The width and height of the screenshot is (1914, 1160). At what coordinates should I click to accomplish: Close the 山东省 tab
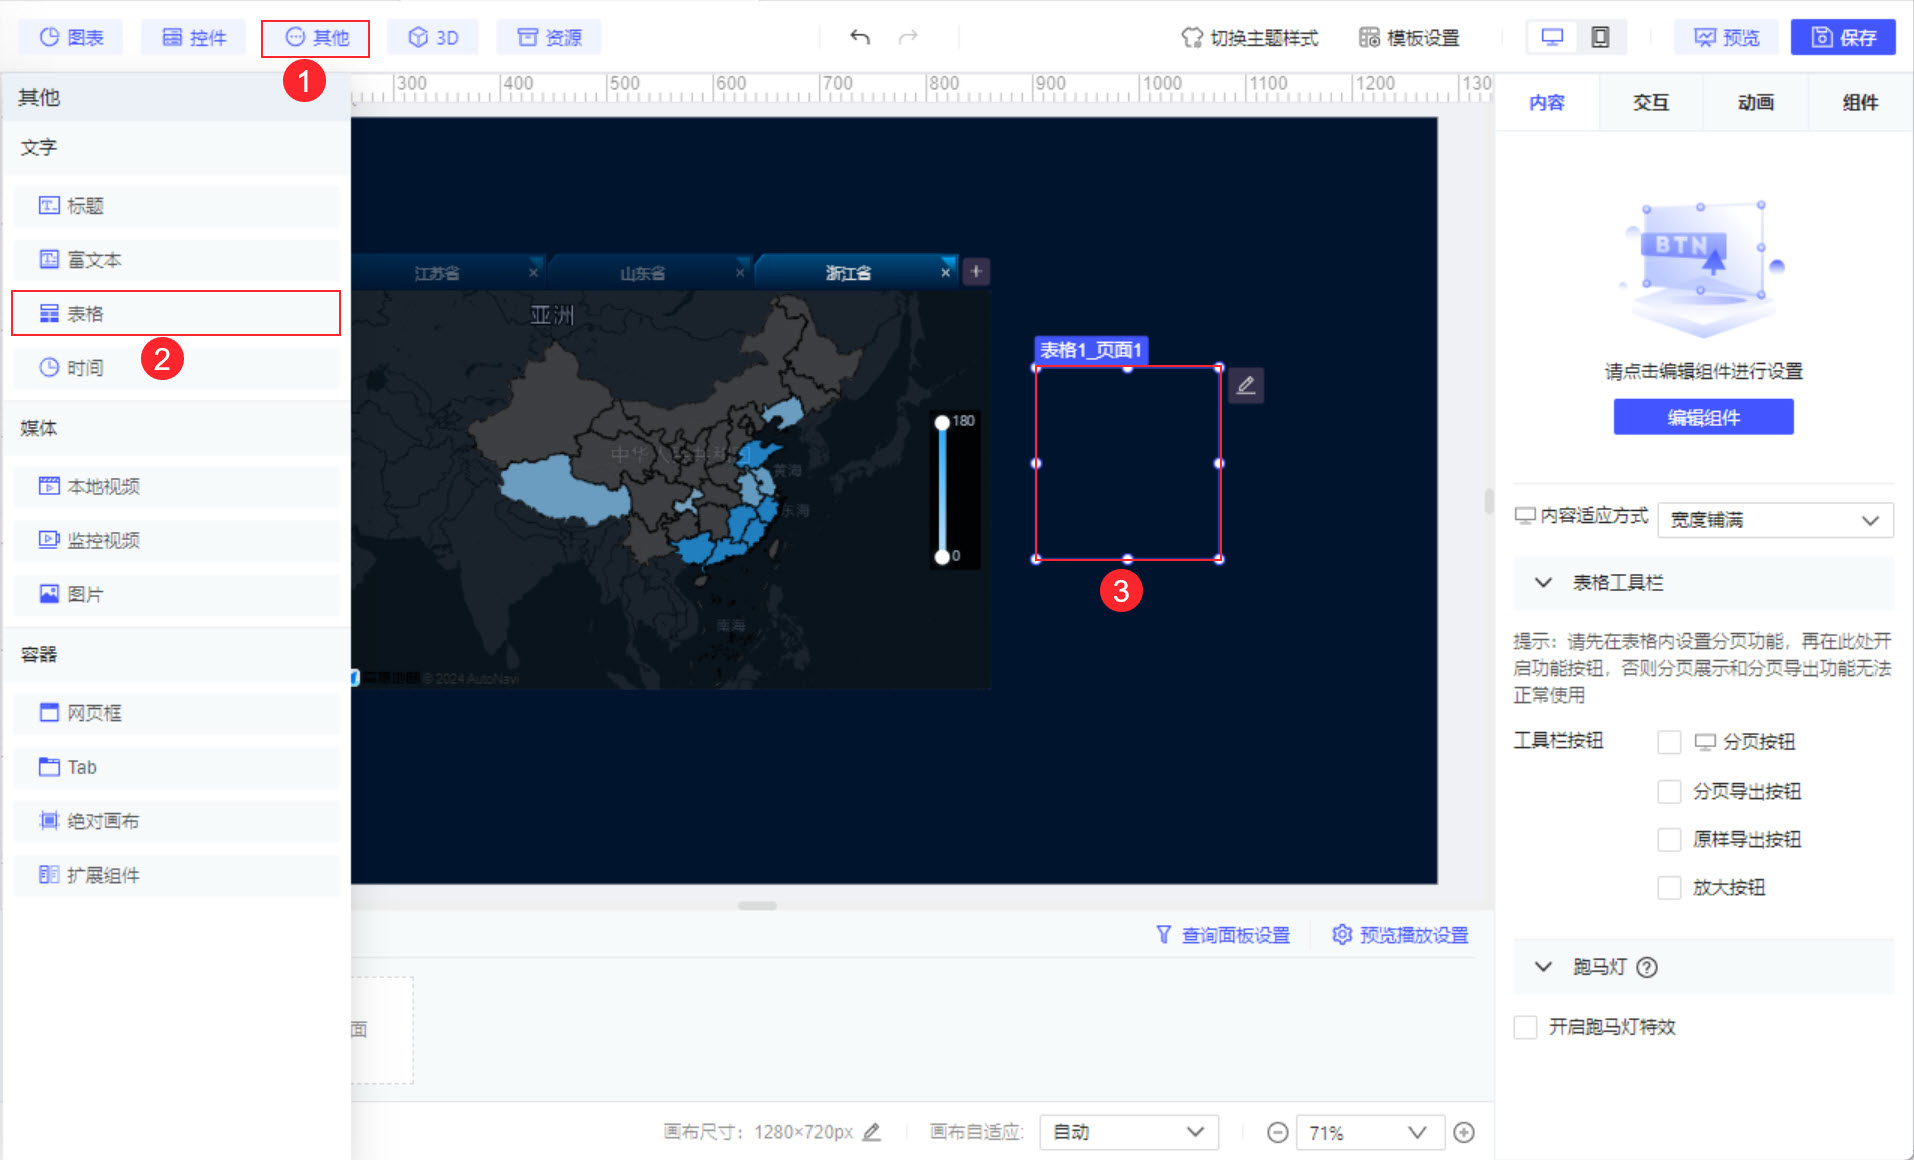pyautogui.click(x=740, y=272)
